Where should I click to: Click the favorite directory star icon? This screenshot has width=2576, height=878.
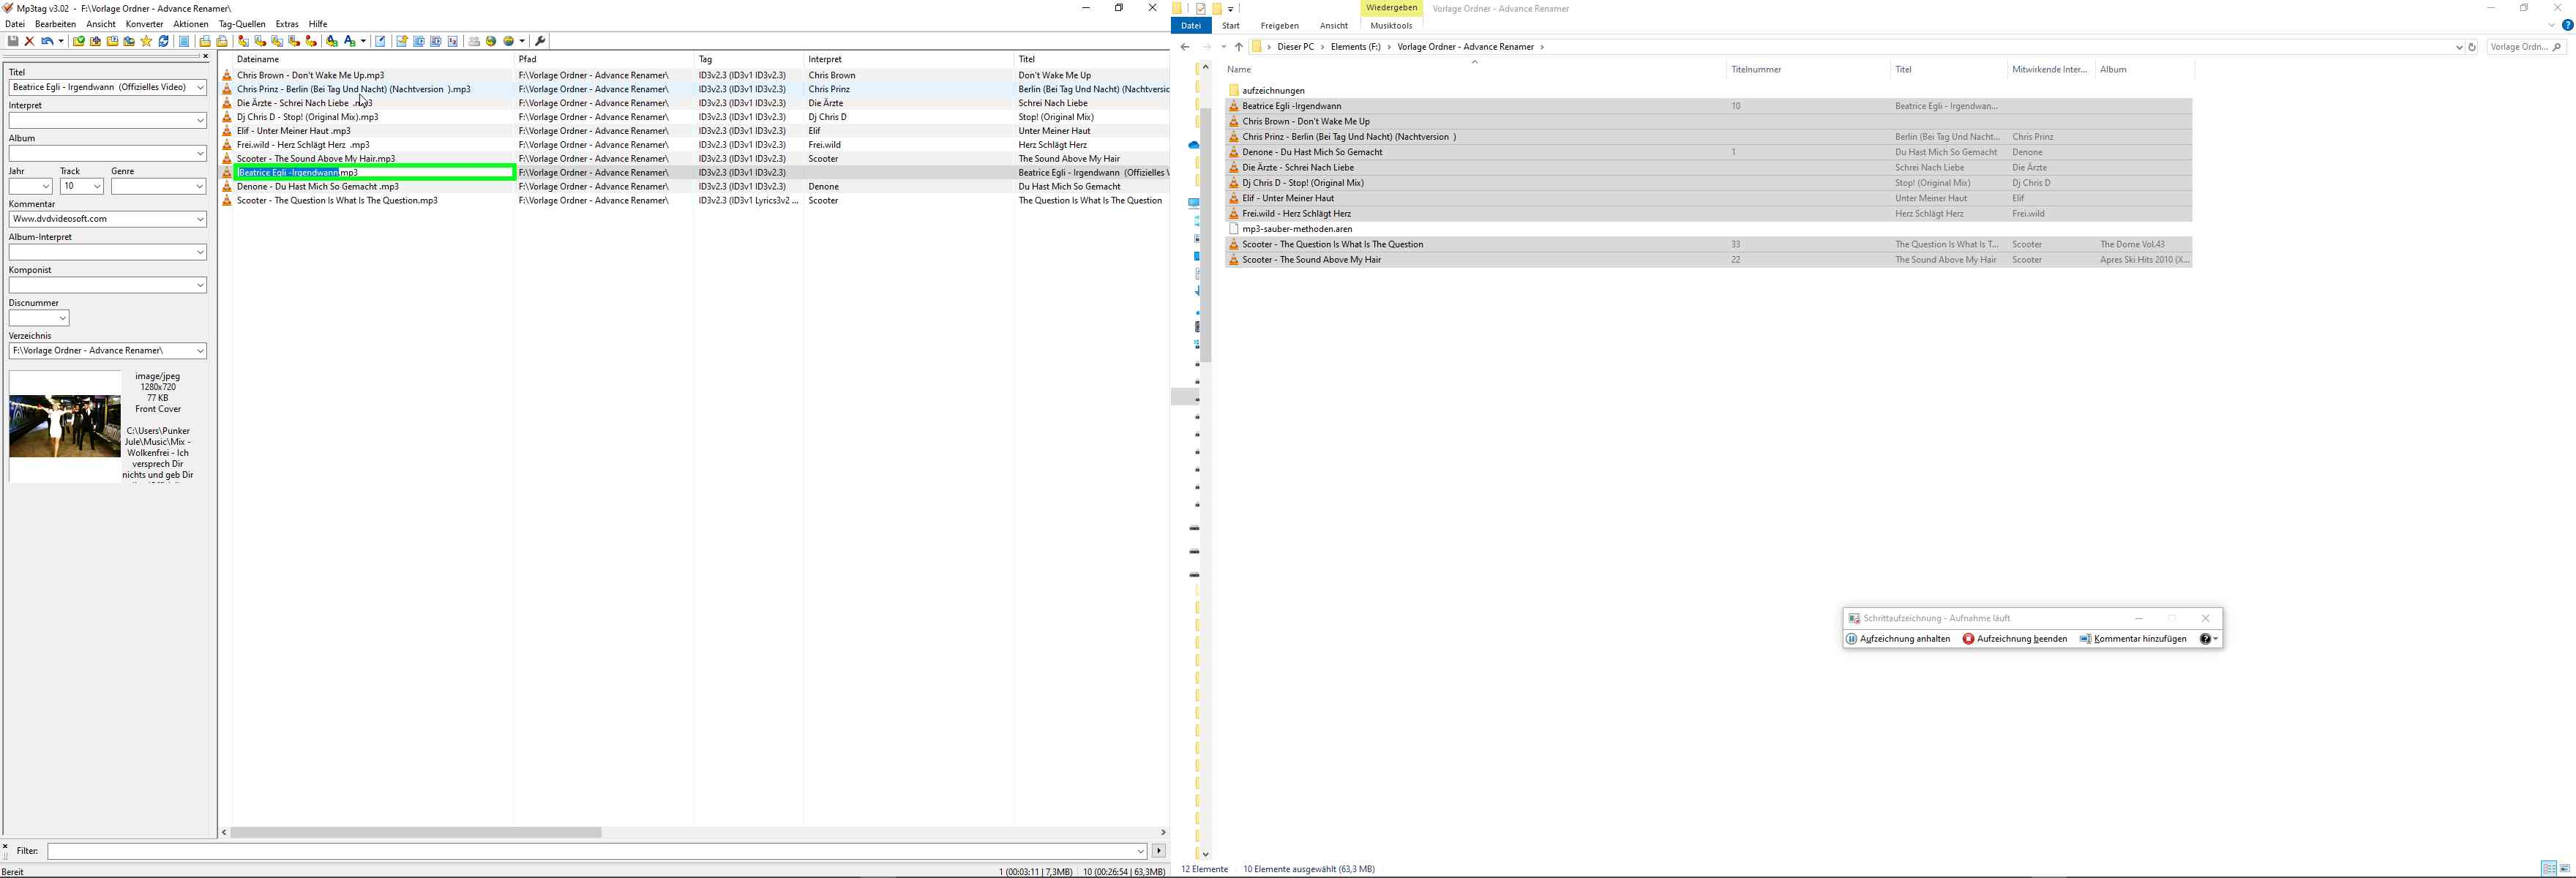(x=146, y=41)
